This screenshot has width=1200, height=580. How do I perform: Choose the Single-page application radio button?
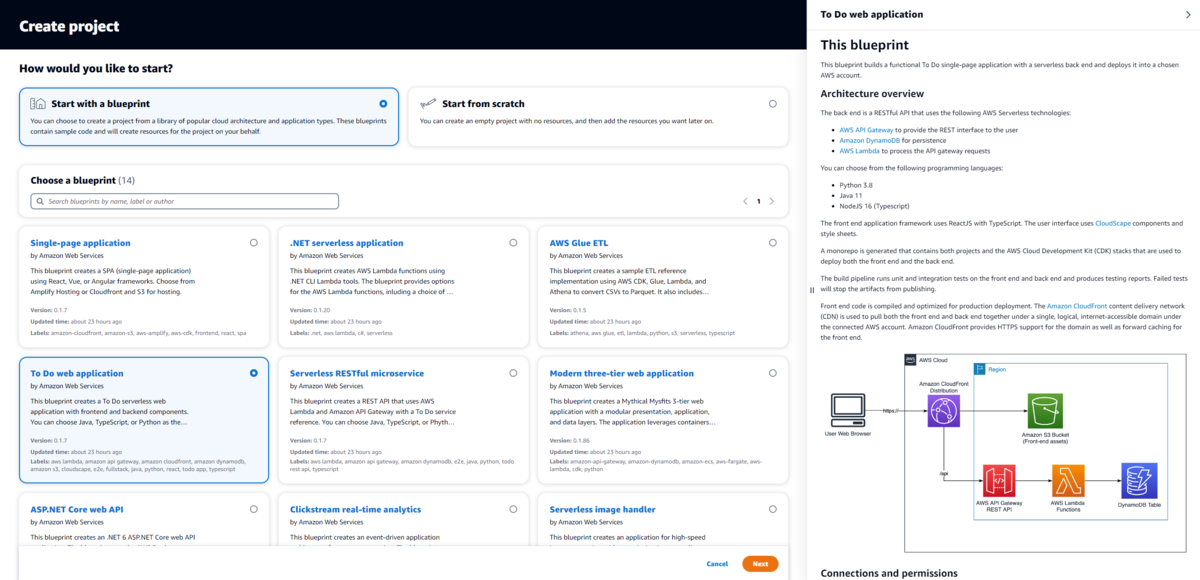point(254,242)
